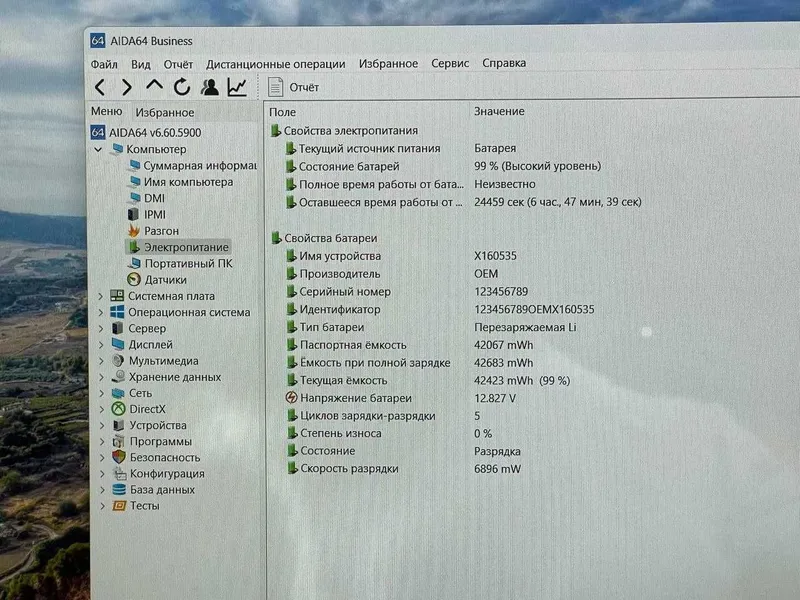Open the IPMI tree item
The height and width of the screenshot is (600, 800).
click(x=147, y=214)
